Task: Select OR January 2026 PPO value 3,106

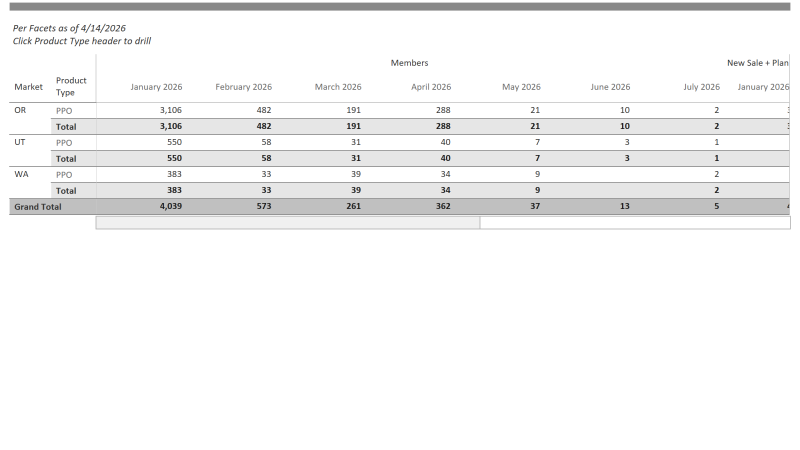Action: [170, 110]
